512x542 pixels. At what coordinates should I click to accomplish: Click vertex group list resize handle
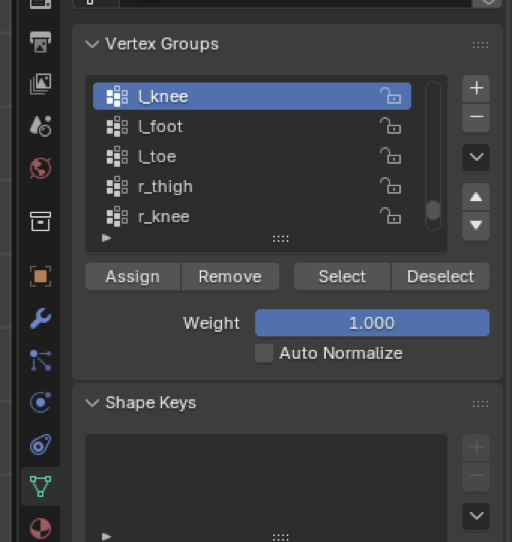coord(280,239)
